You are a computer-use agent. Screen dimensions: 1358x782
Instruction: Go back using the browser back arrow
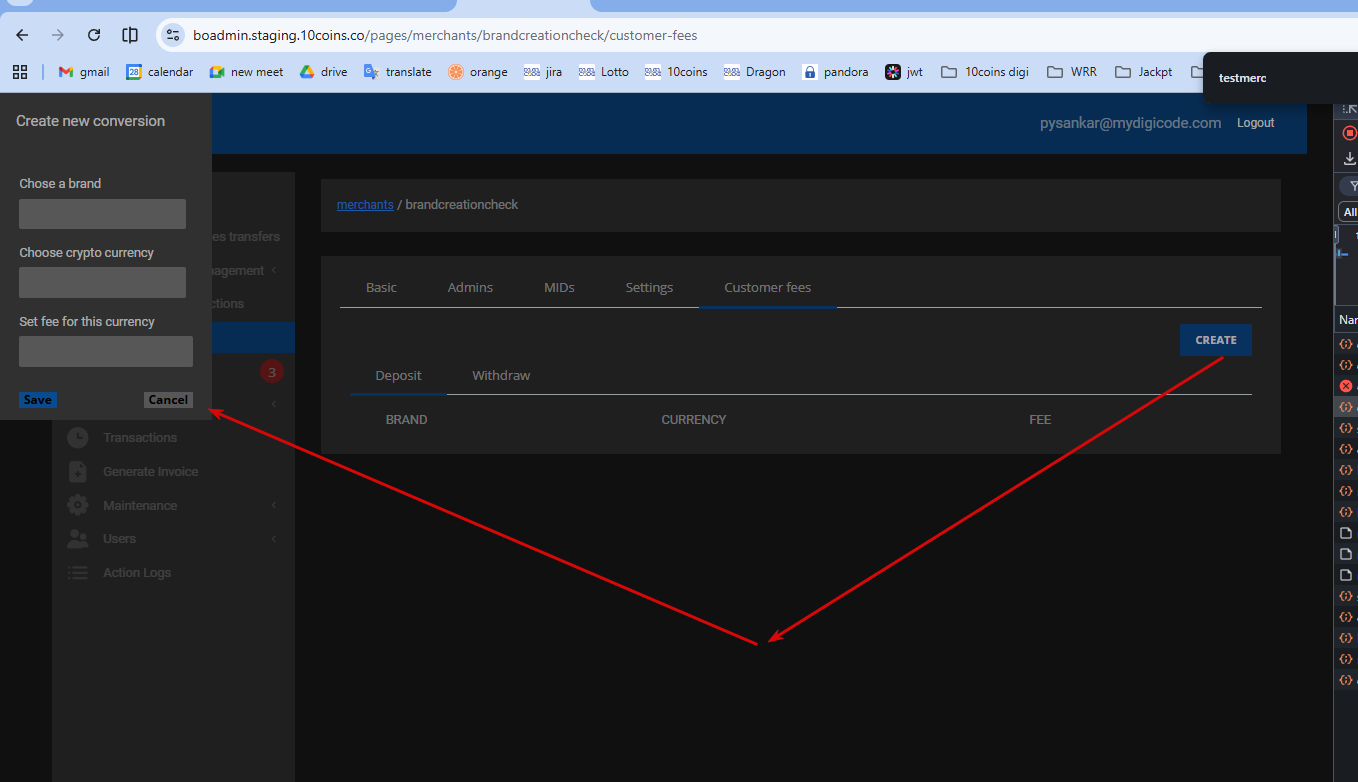(x=22, y=35)
